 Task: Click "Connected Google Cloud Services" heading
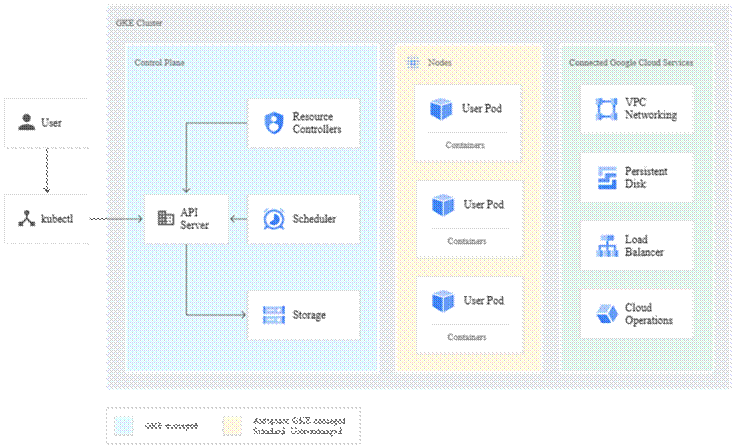[x=631, y=62]
